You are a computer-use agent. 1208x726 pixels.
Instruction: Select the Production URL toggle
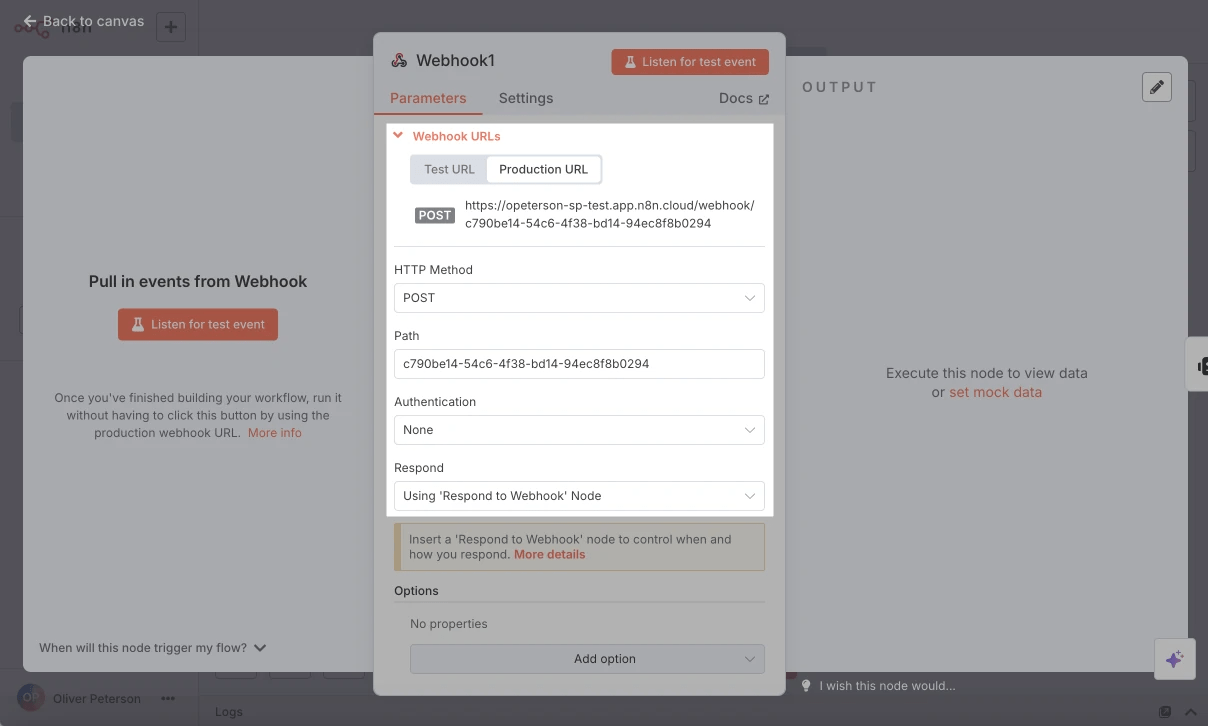pos(544,169)
